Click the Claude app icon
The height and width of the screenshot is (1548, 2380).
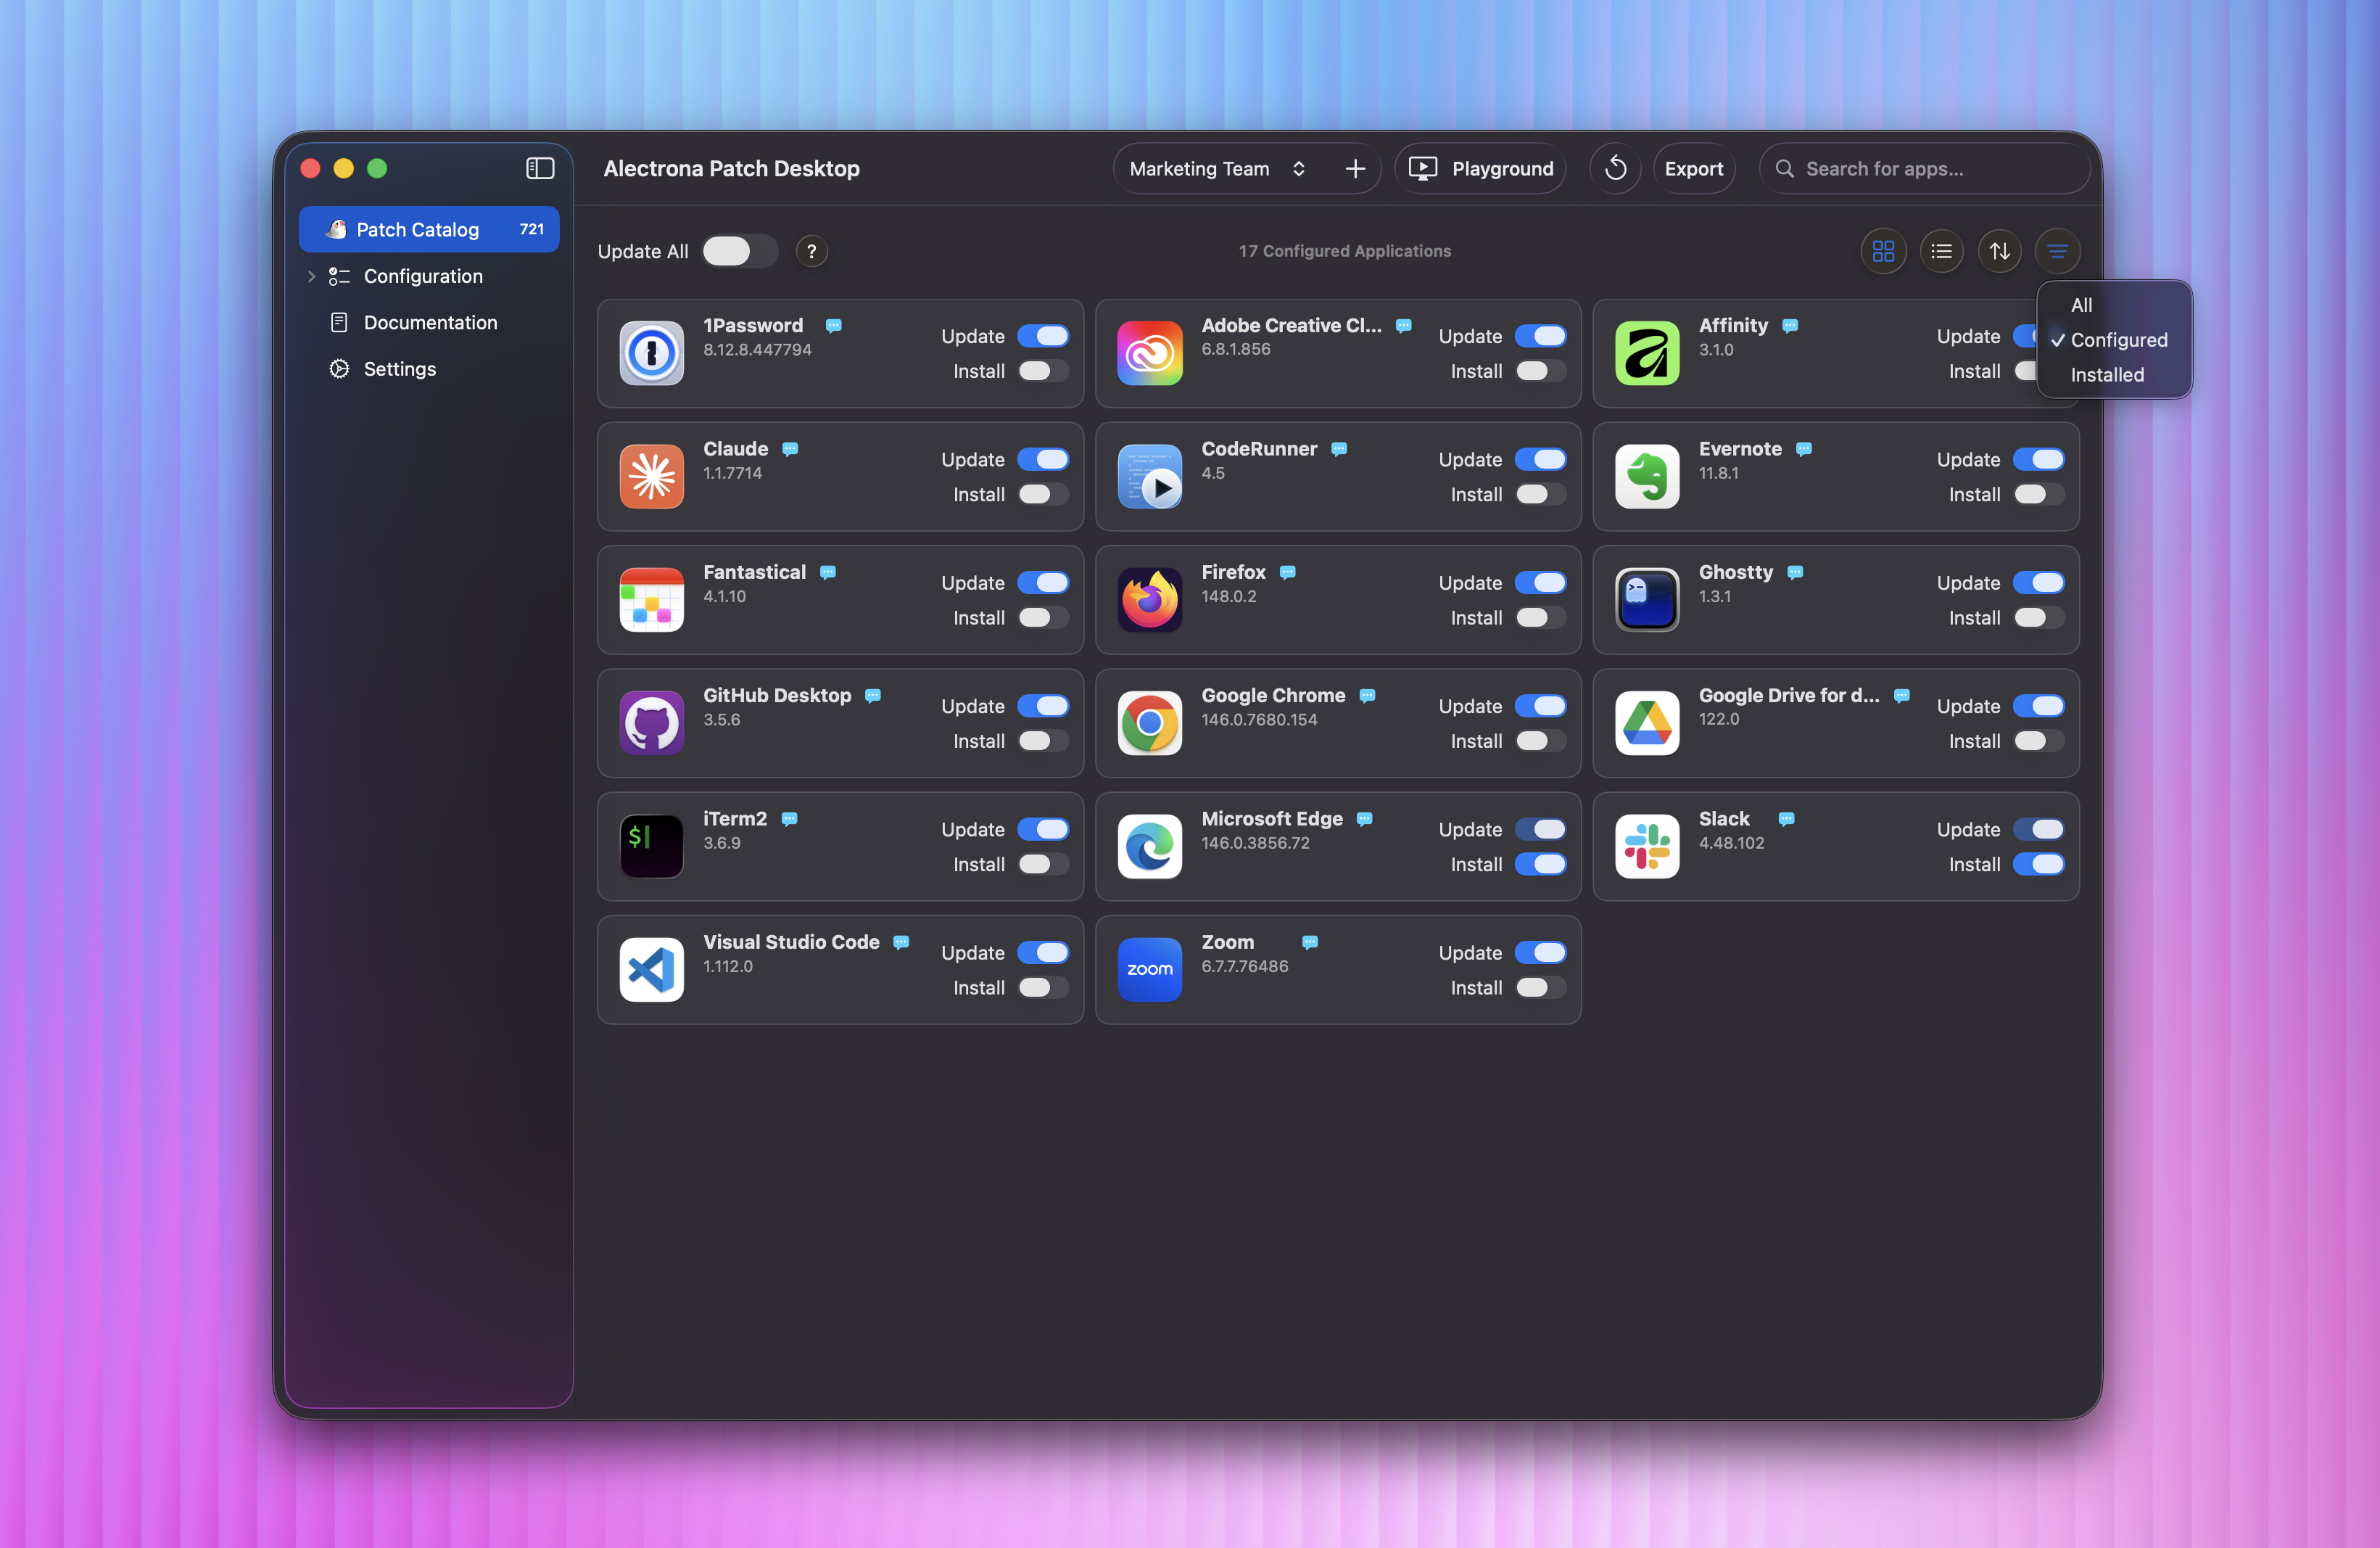tap(651, 476)
